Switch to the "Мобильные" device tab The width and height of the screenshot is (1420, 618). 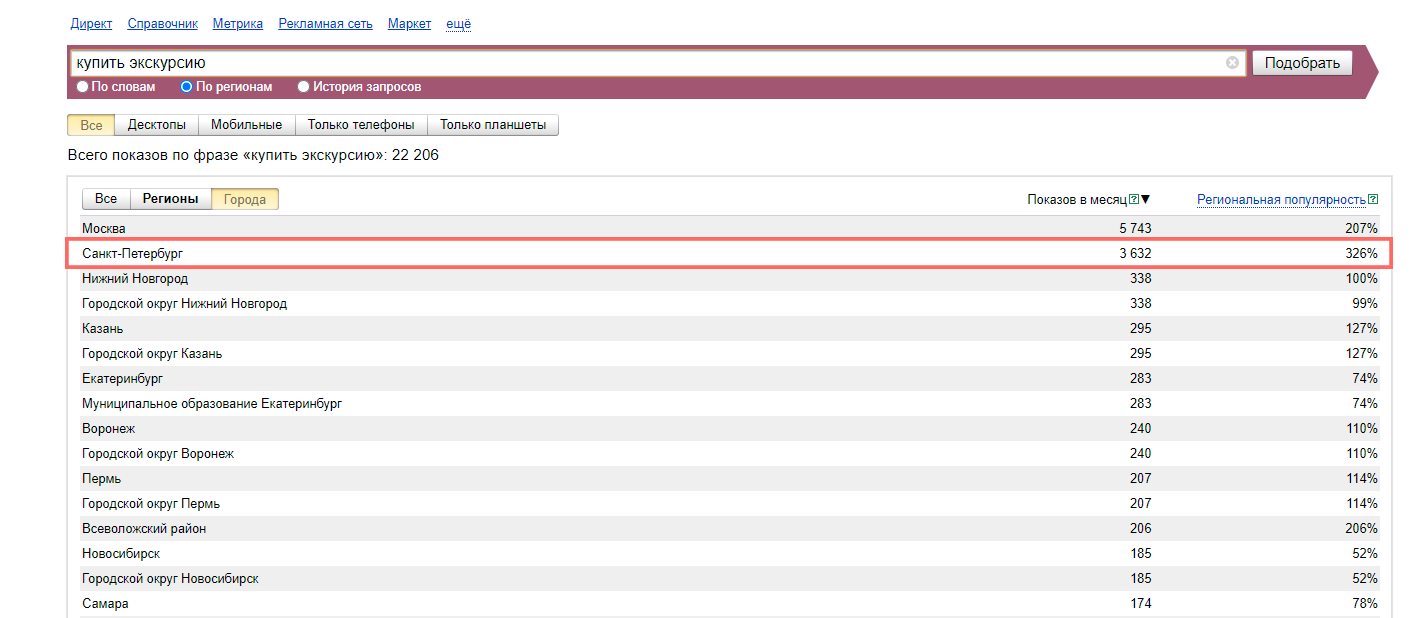click(x=247, y=125)
